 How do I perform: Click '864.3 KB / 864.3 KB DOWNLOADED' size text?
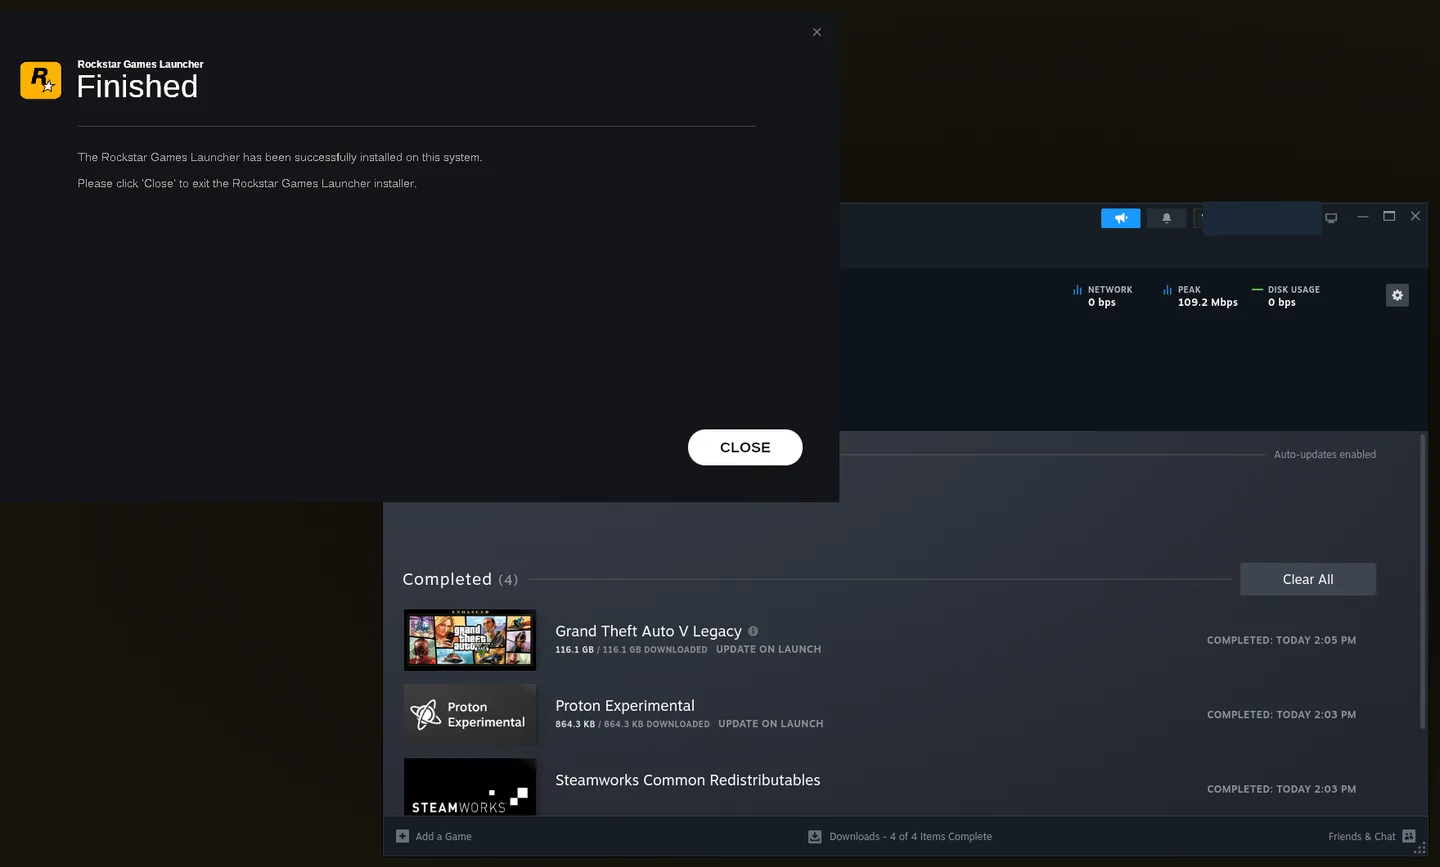[x=632, y=724]
